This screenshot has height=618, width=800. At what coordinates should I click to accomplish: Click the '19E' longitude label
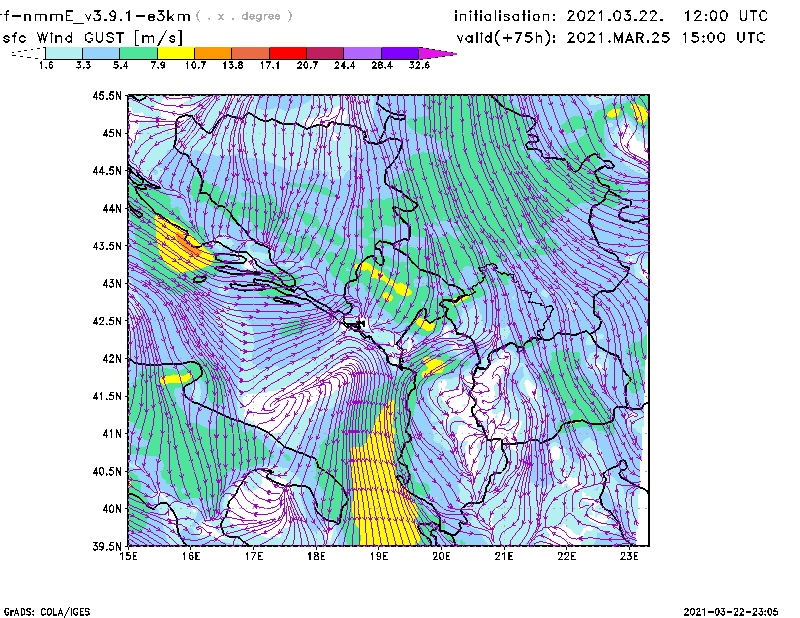point(379,556)
